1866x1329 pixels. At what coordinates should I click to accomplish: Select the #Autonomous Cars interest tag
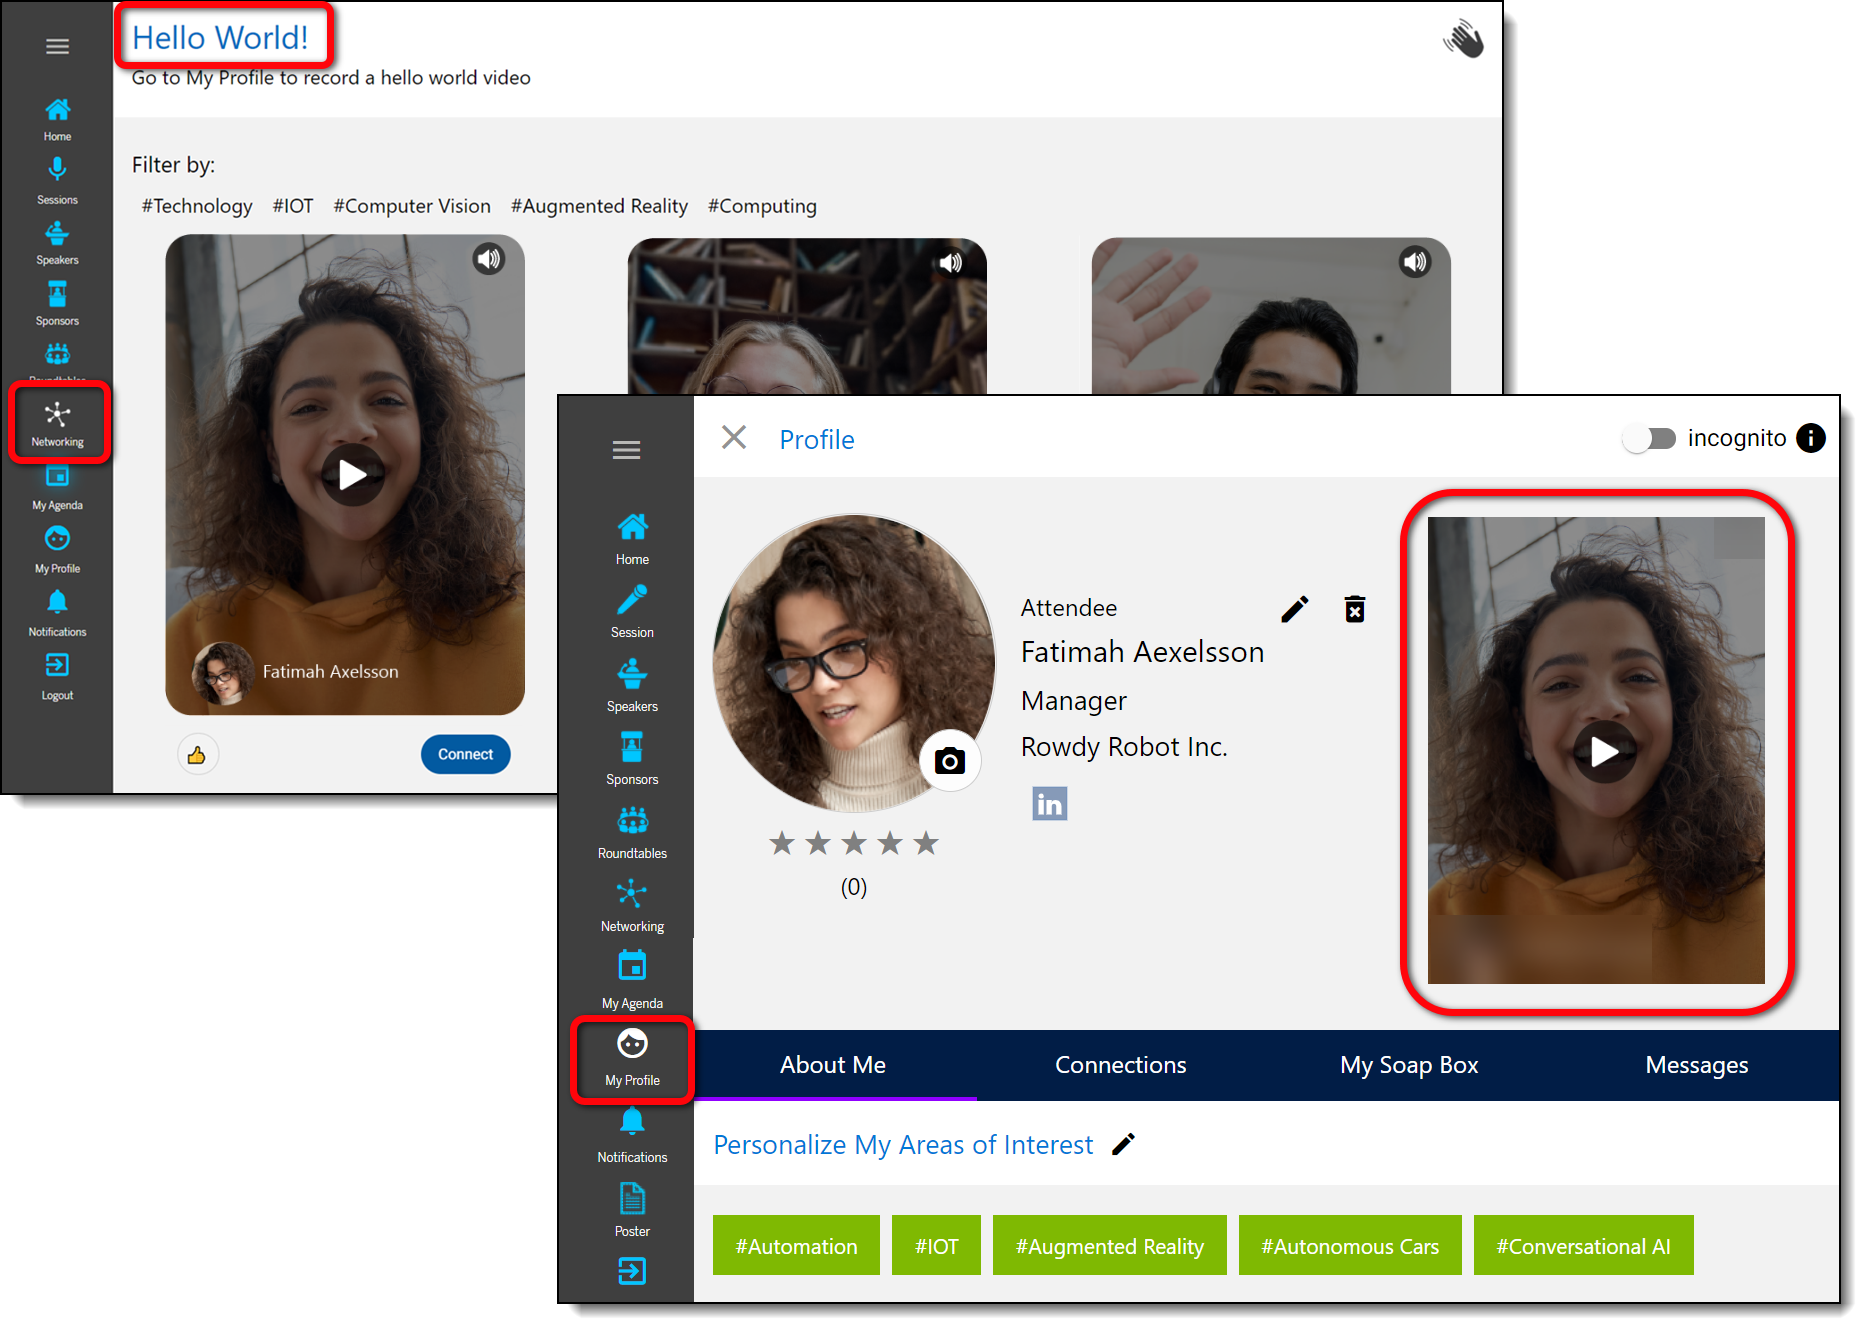1349,1246
